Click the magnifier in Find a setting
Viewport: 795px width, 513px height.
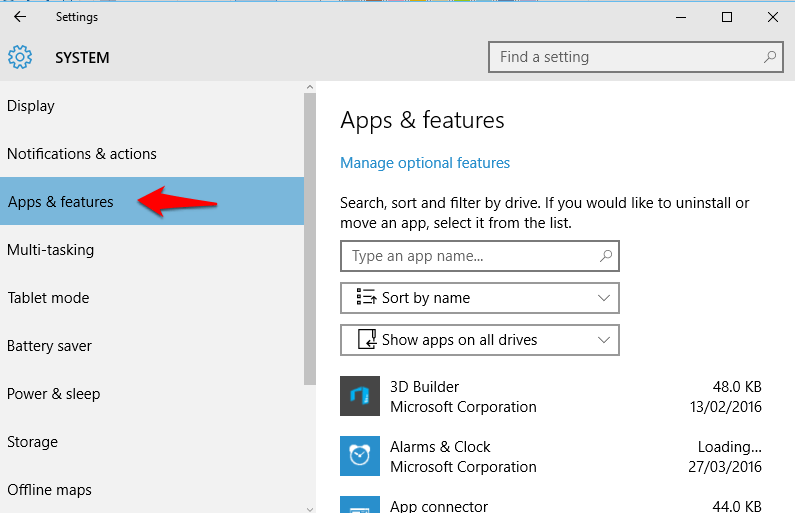pos(770,57)
